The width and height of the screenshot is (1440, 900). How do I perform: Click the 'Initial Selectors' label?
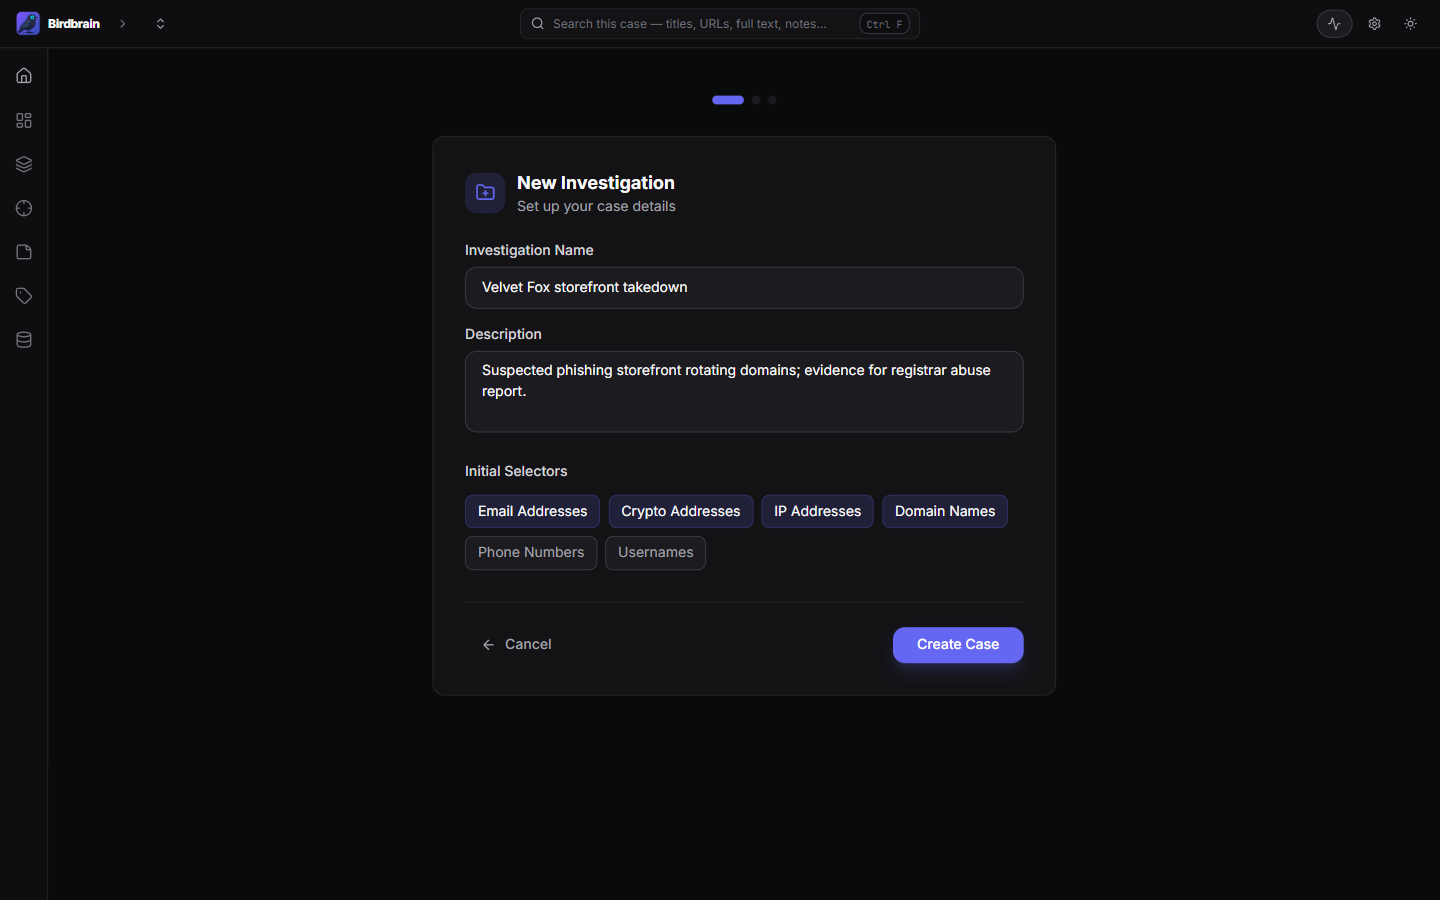[516, 471]
